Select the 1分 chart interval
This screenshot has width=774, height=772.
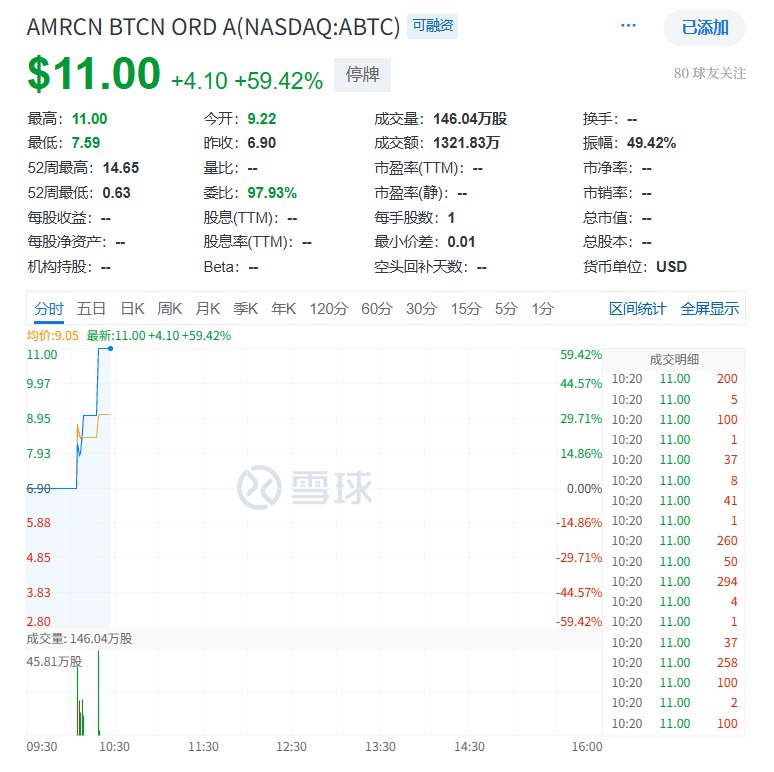click(x=542, y=309)
